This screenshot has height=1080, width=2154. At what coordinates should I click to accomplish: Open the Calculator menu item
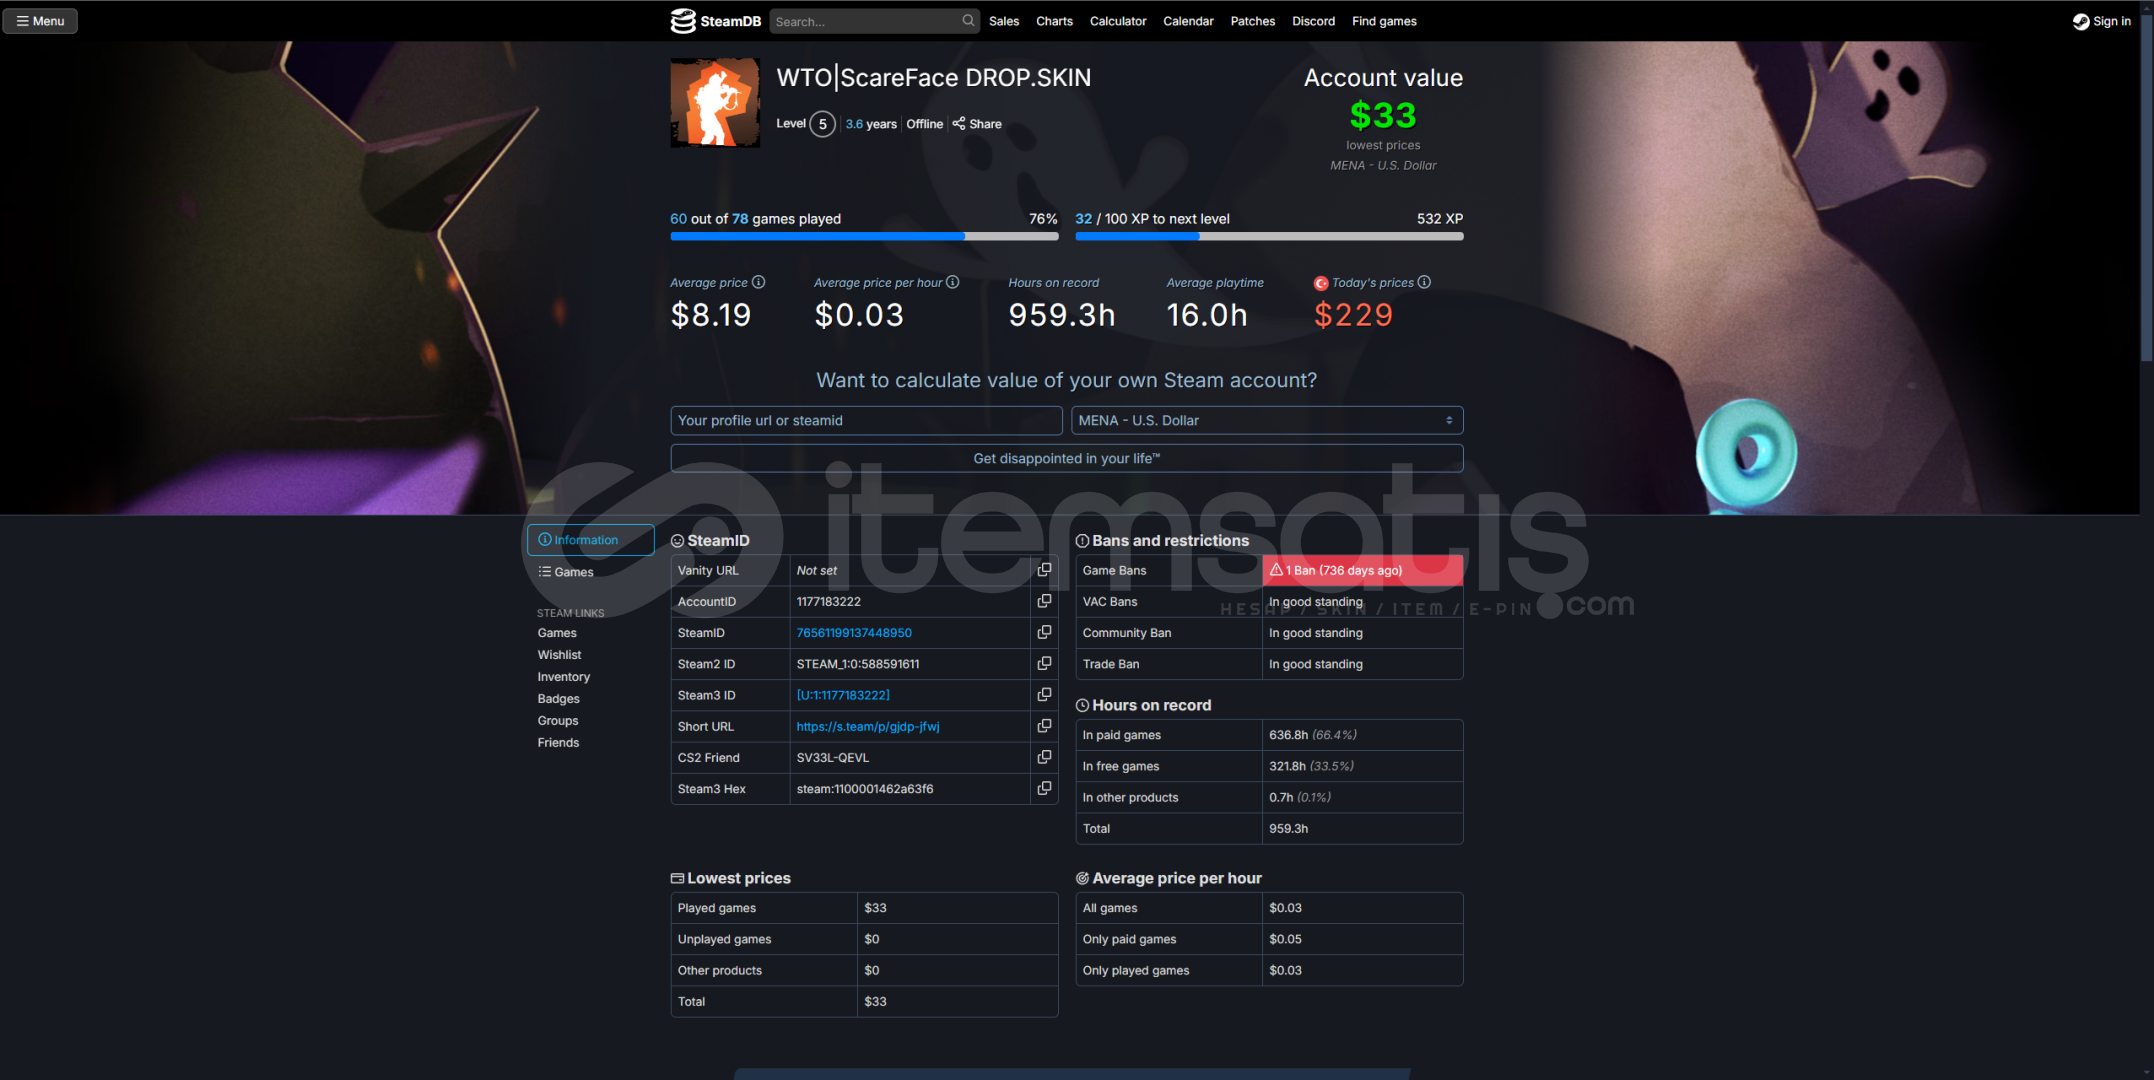click(x=1118, y=21)
